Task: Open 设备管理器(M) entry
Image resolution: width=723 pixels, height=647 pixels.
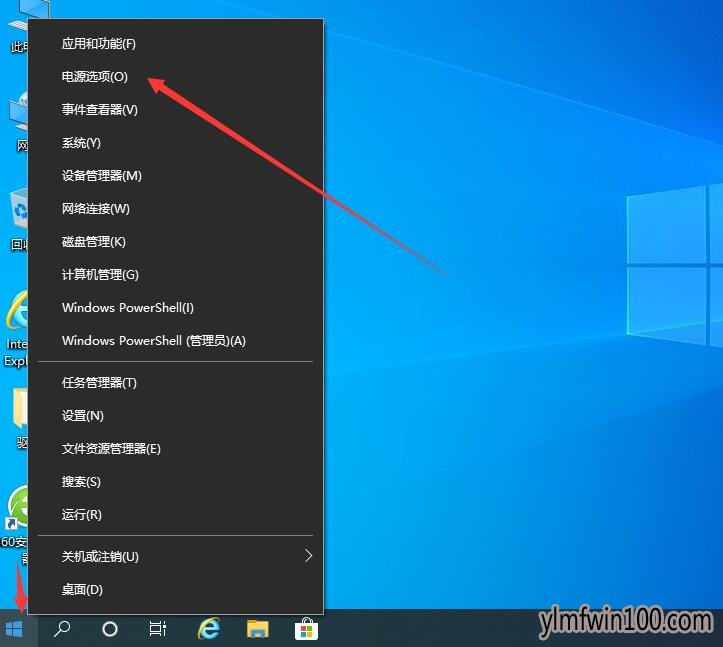Action: 175,176
